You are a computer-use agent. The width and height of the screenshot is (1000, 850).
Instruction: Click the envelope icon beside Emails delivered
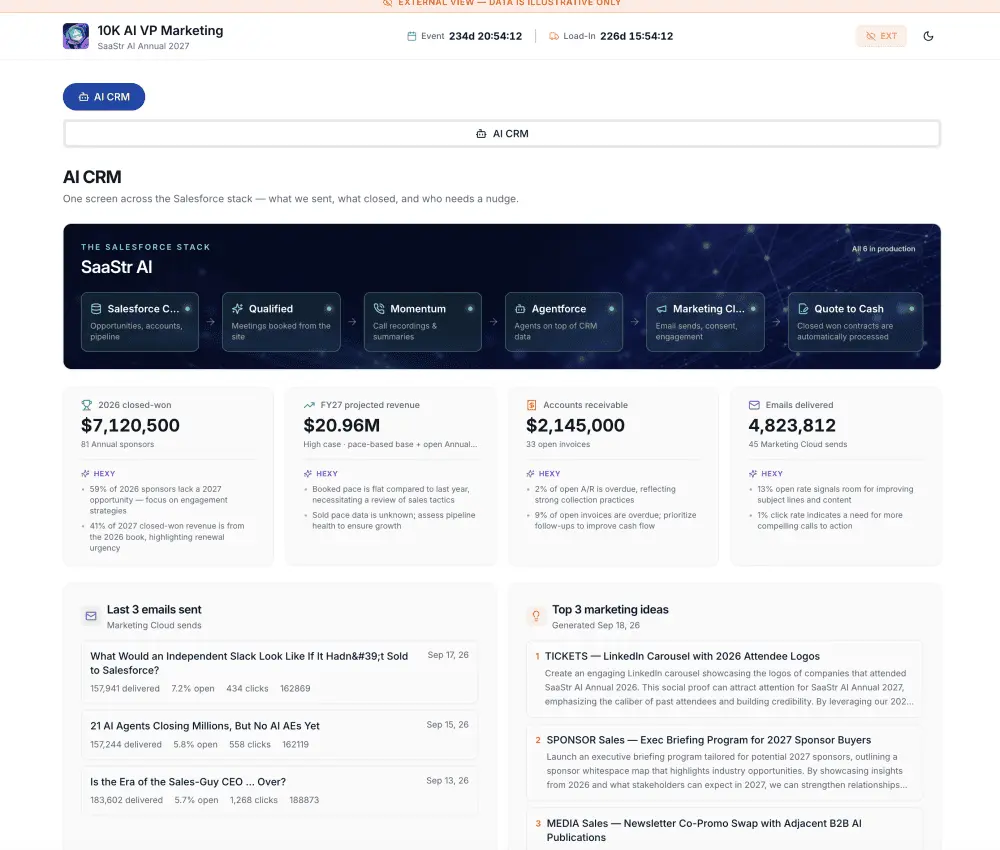754,405
